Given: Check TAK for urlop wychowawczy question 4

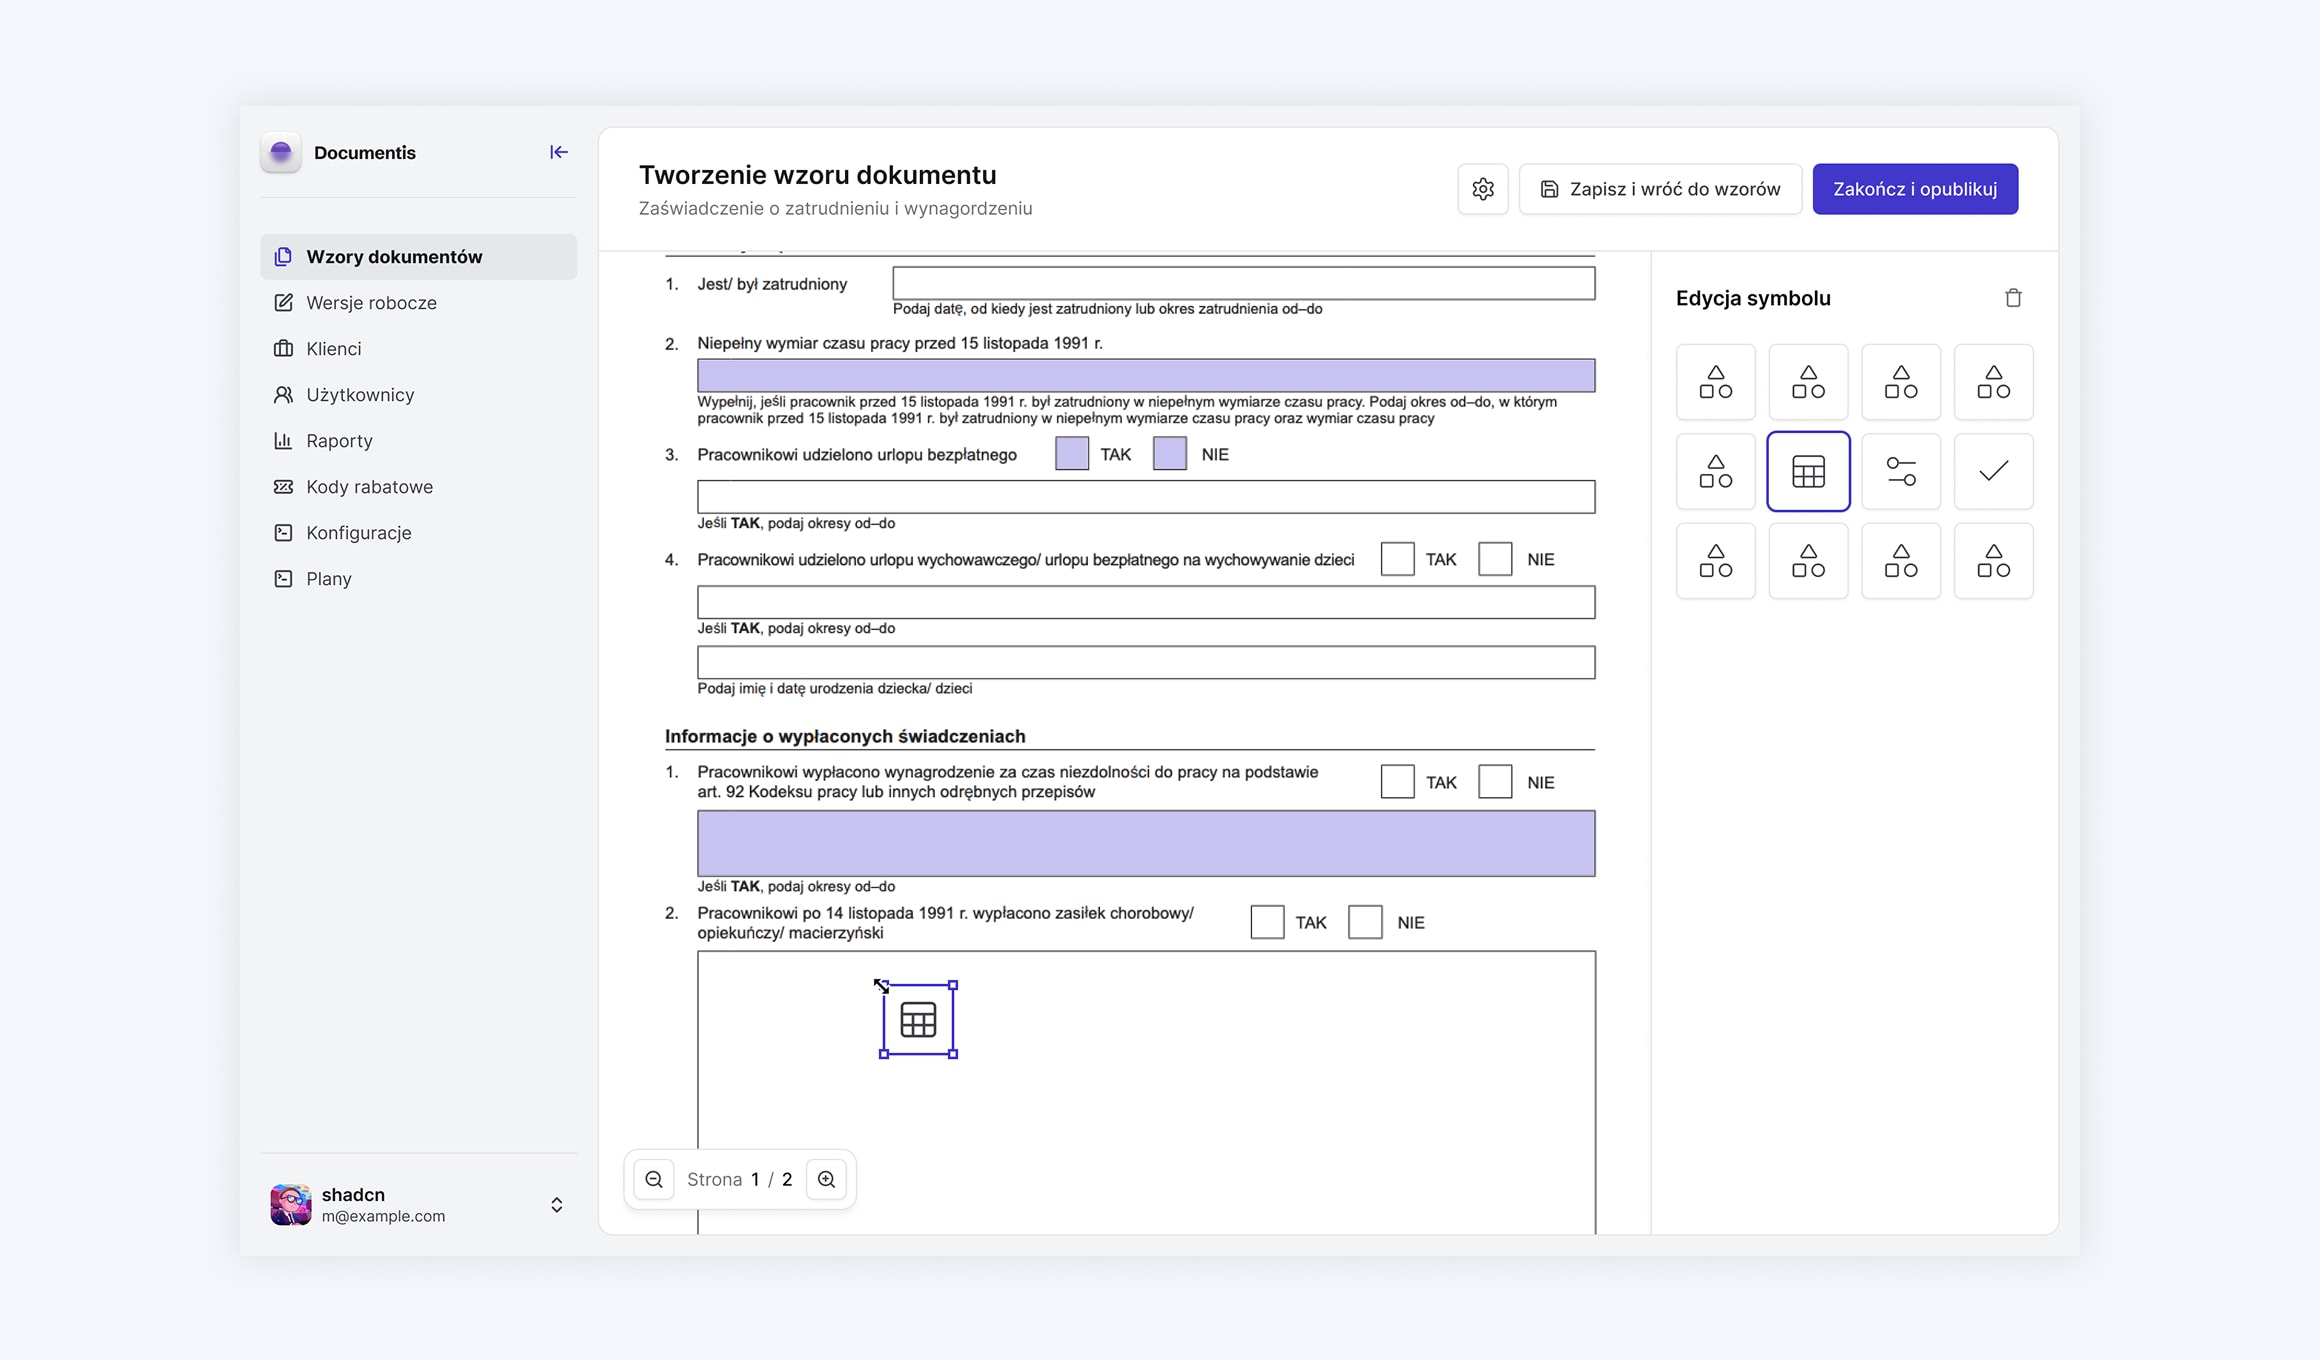Looking at the screenshot, I should (1397, 559).
